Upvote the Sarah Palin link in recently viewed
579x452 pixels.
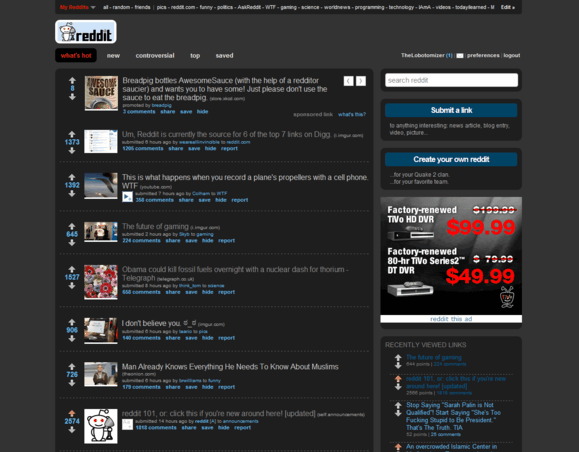coord(398,405)
